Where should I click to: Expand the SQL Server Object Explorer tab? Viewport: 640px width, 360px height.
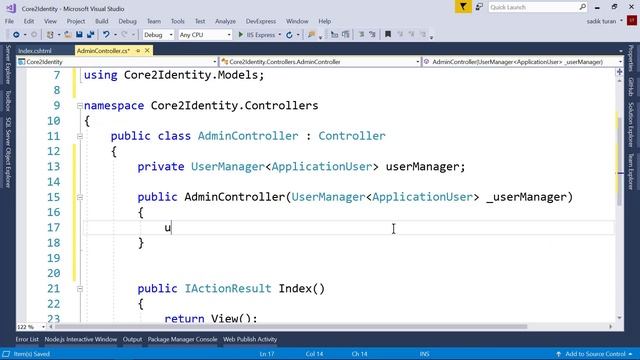click(x=8, y=152)
